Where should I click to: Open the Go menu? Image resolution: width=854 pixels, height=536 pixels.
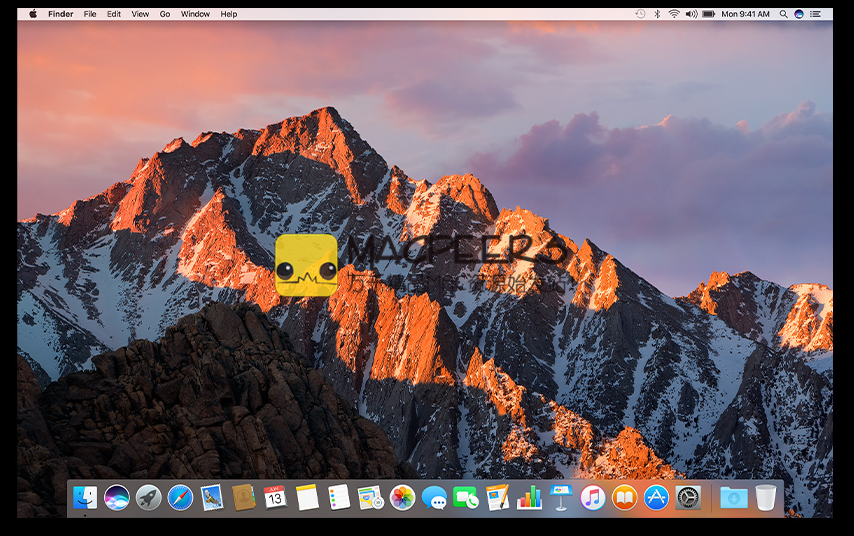[x=165, y=14]
